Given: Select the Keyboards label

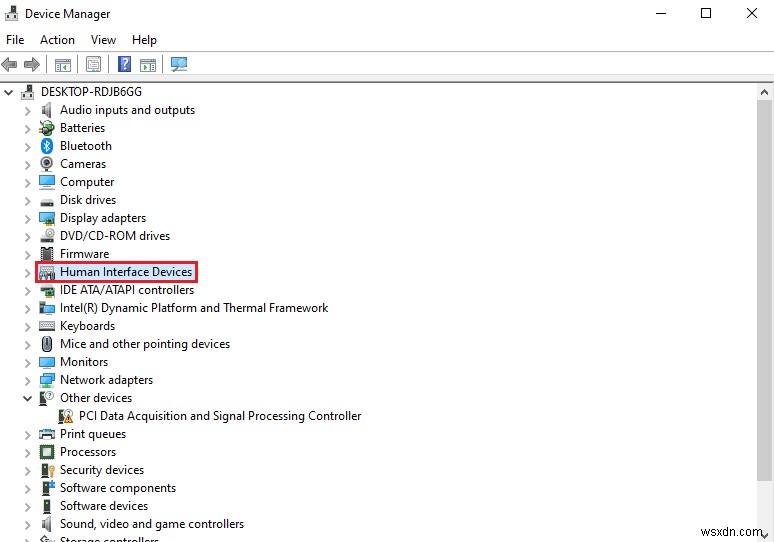Looking at the screenshot, I should click(x=87, y=326).
